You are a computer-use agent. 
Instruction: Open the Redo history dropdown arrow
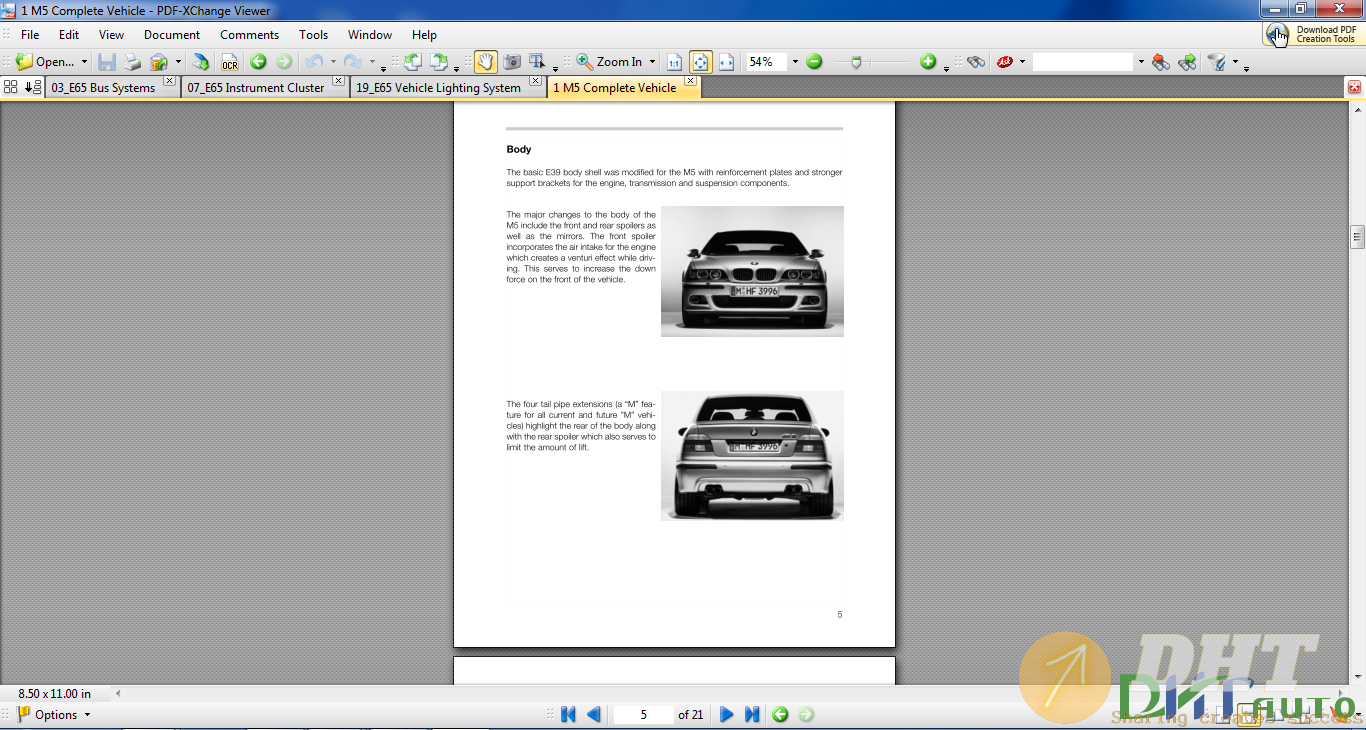point(372,62)
